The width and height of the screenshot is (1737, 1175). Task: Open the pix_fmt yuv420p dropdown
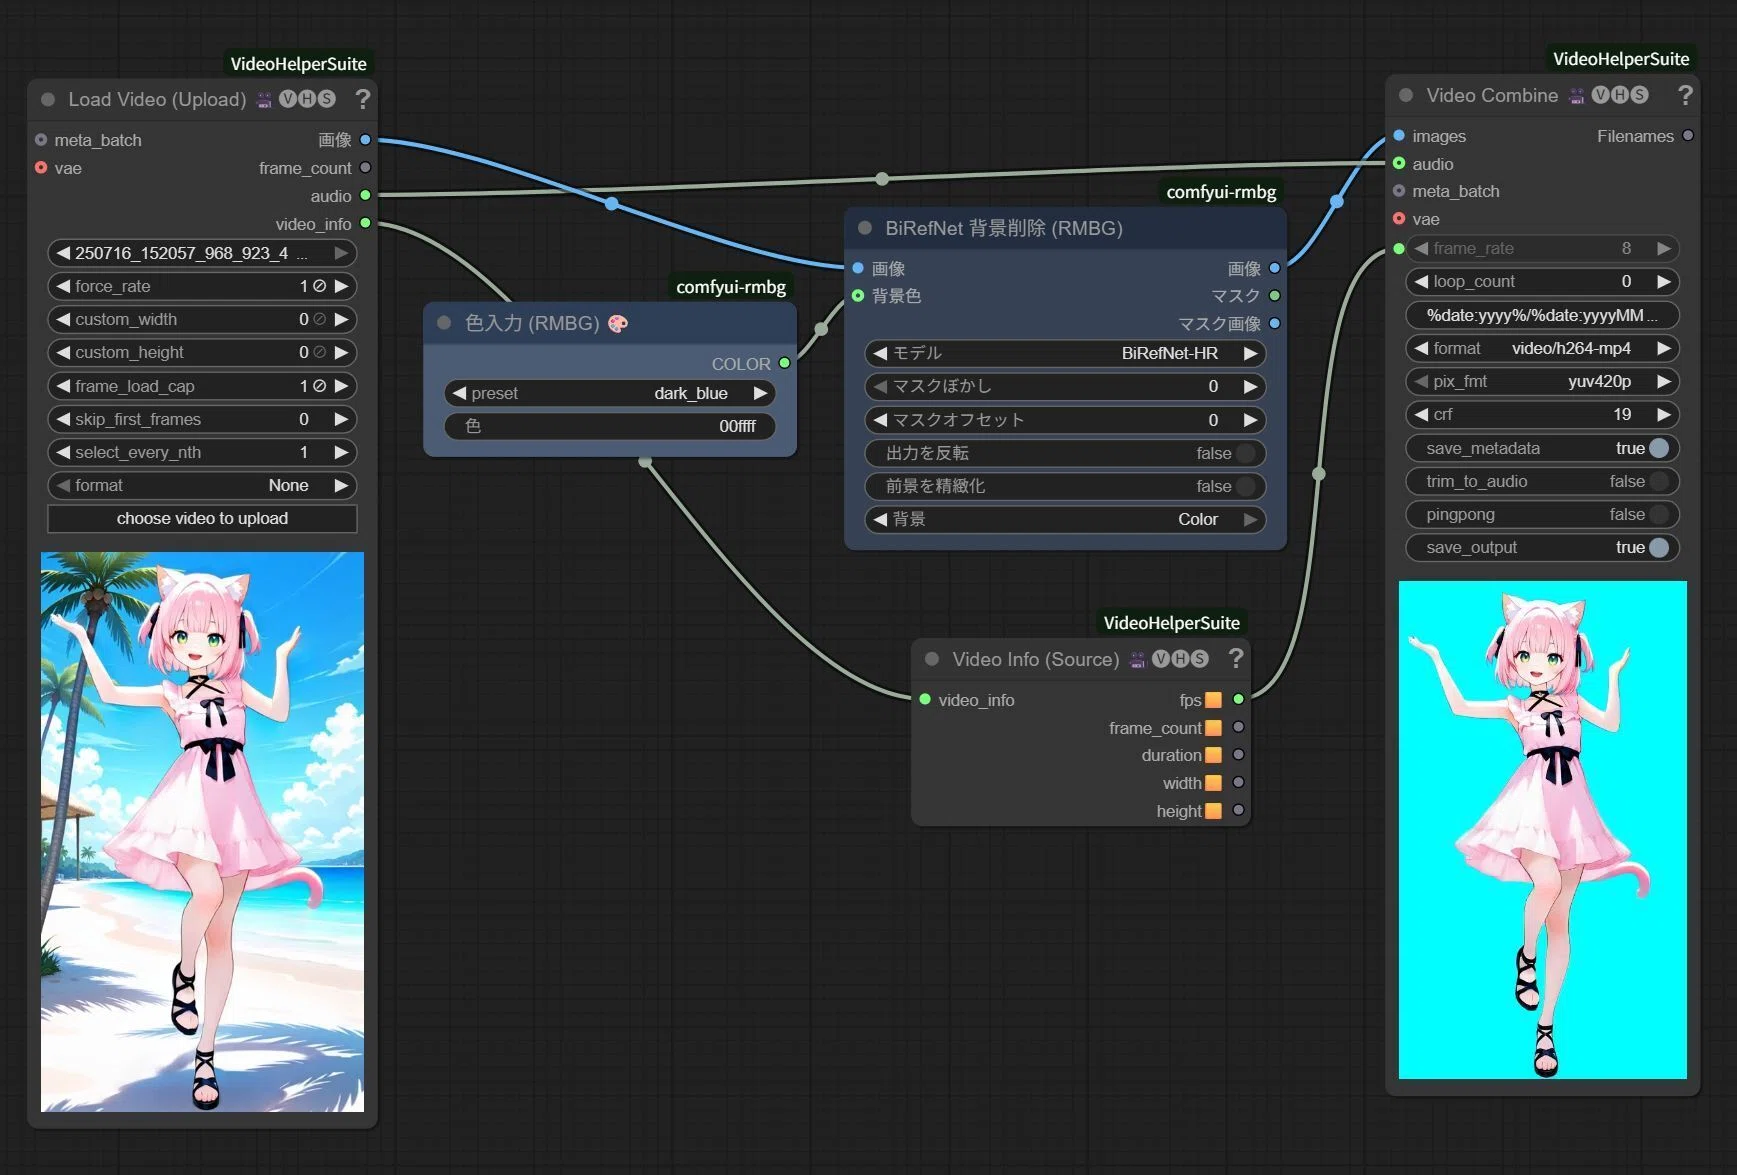(1542, 381)
